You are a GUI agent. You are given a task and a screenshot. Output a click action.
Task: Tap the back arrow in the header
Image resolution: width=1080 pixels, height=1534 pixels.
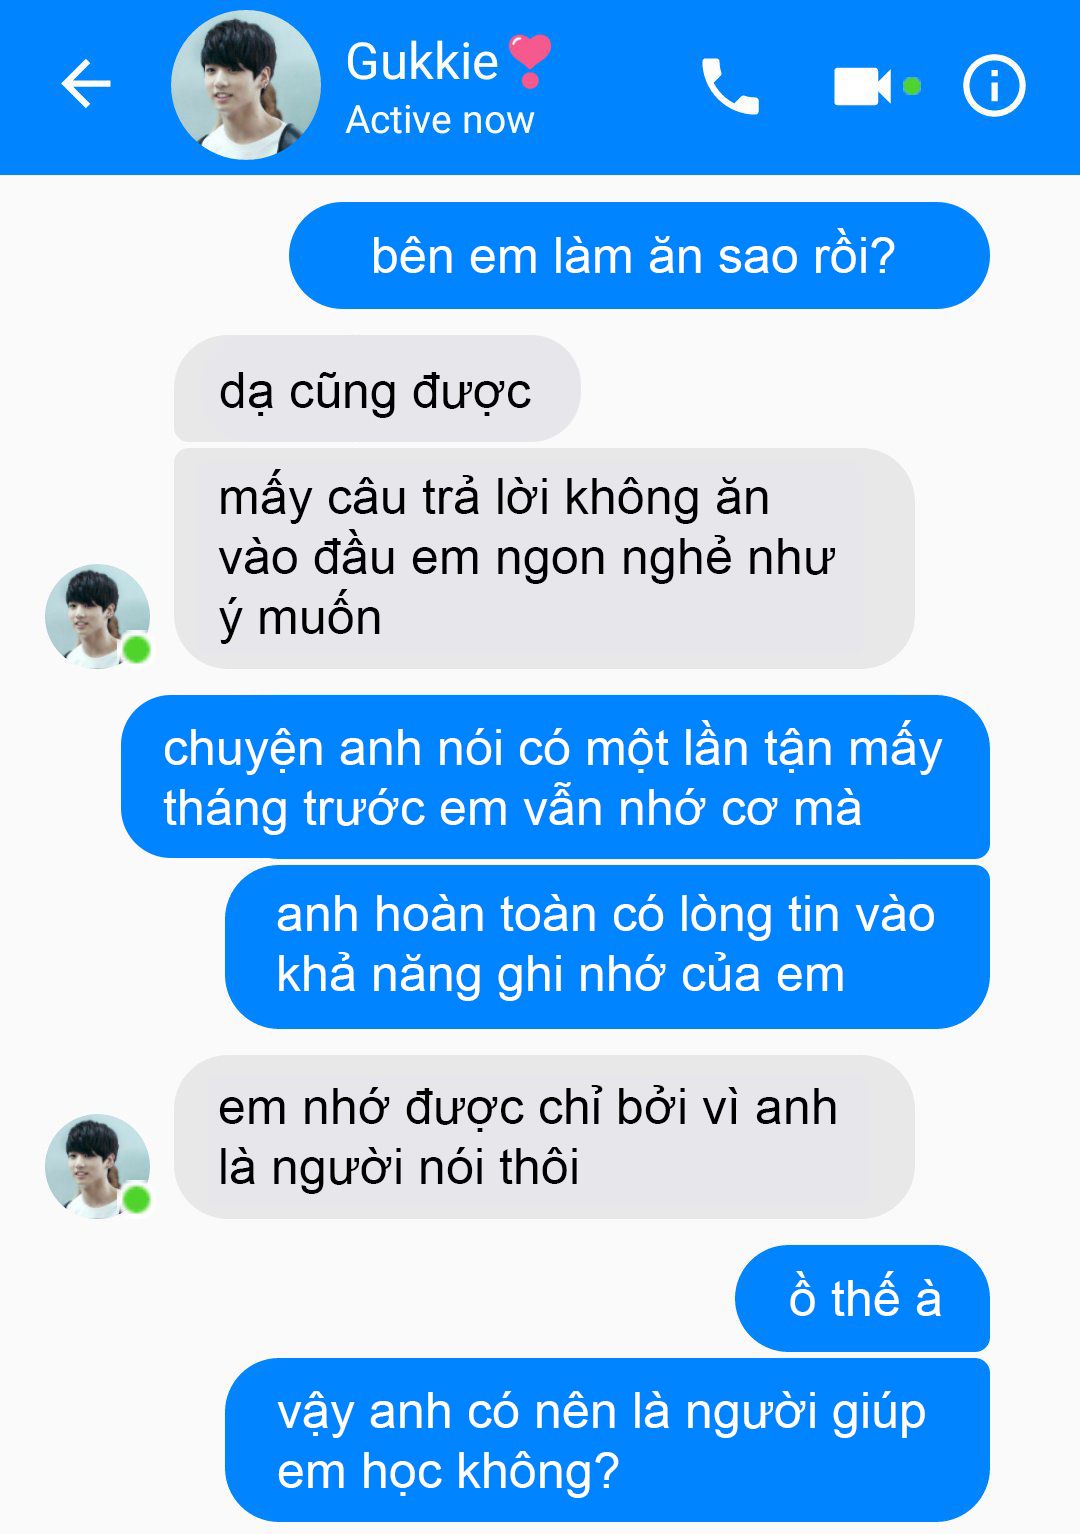click(x=86, y=83)
